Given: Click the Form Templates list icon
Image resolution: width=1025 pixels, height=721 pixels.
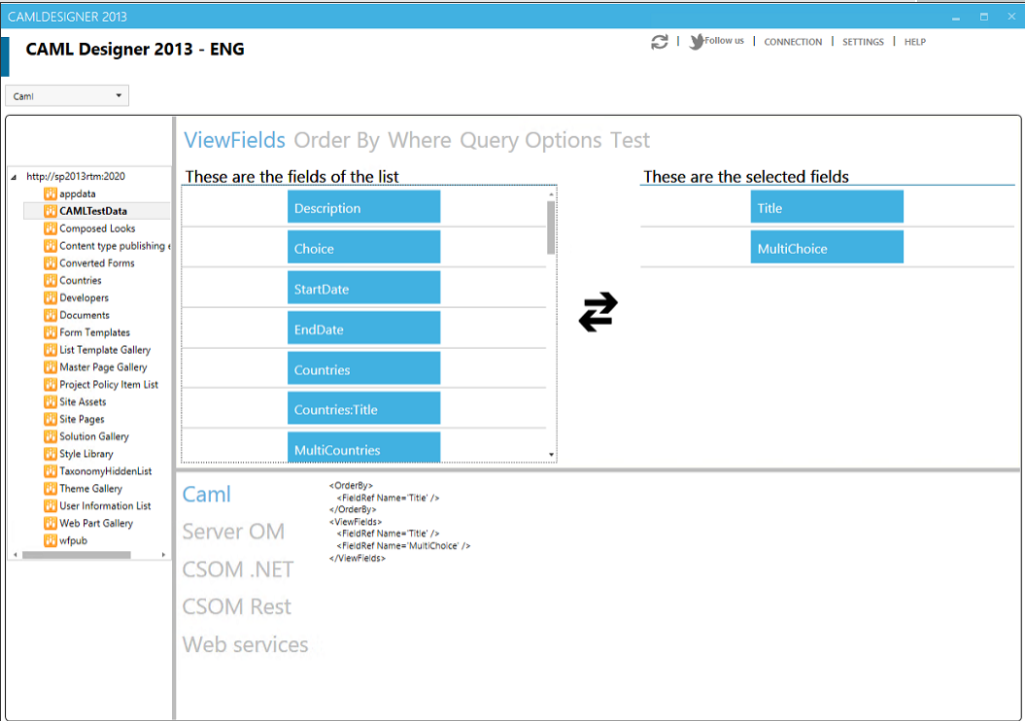Looking at the screenshot, I should [50, 332].
